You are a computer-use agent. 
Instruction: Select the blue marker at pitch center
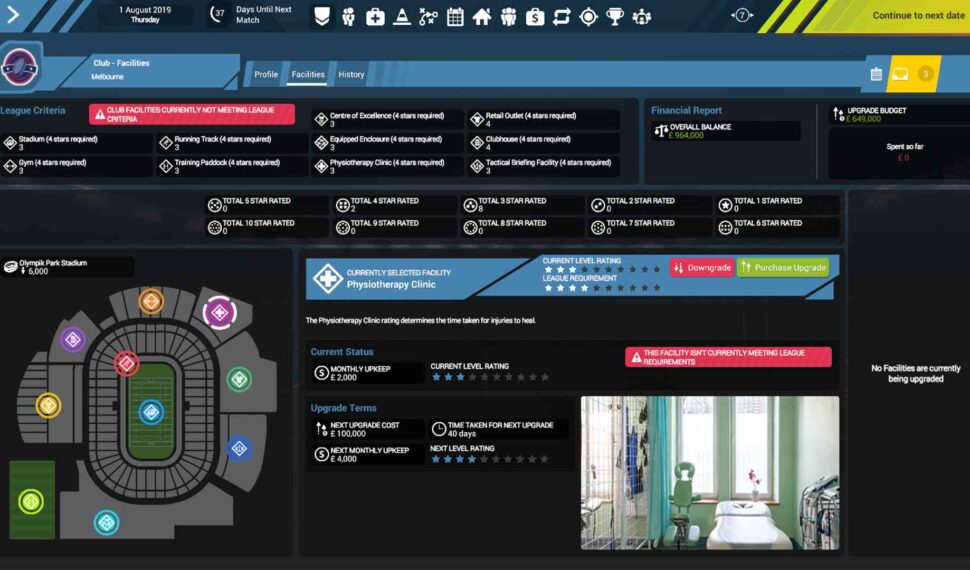pos(151,411)
